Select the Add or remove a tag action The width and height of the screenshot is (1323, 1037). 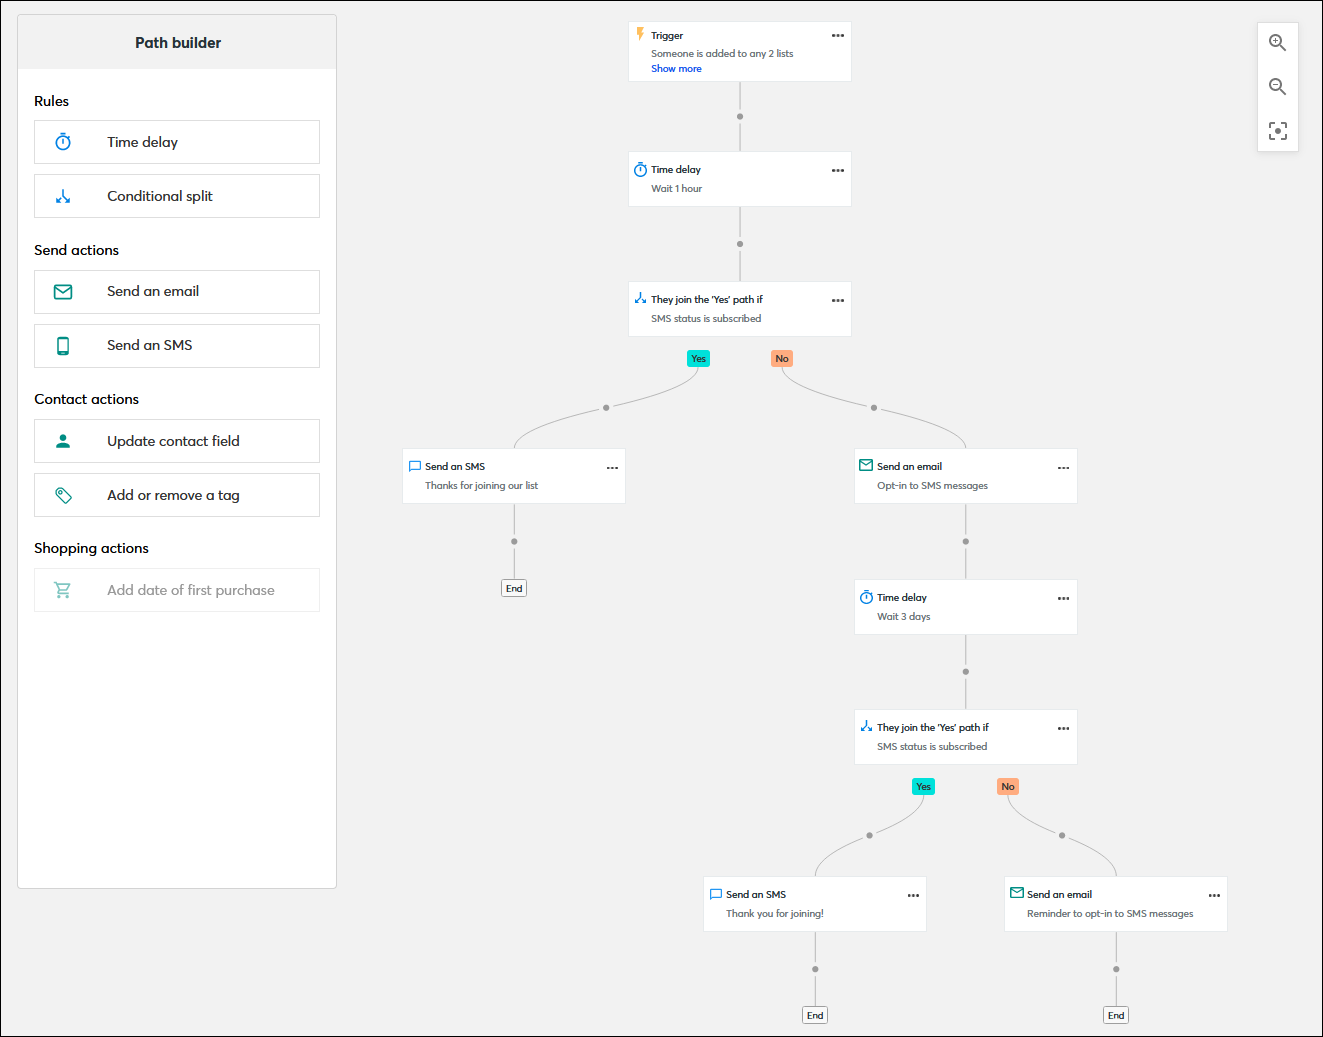177,495
